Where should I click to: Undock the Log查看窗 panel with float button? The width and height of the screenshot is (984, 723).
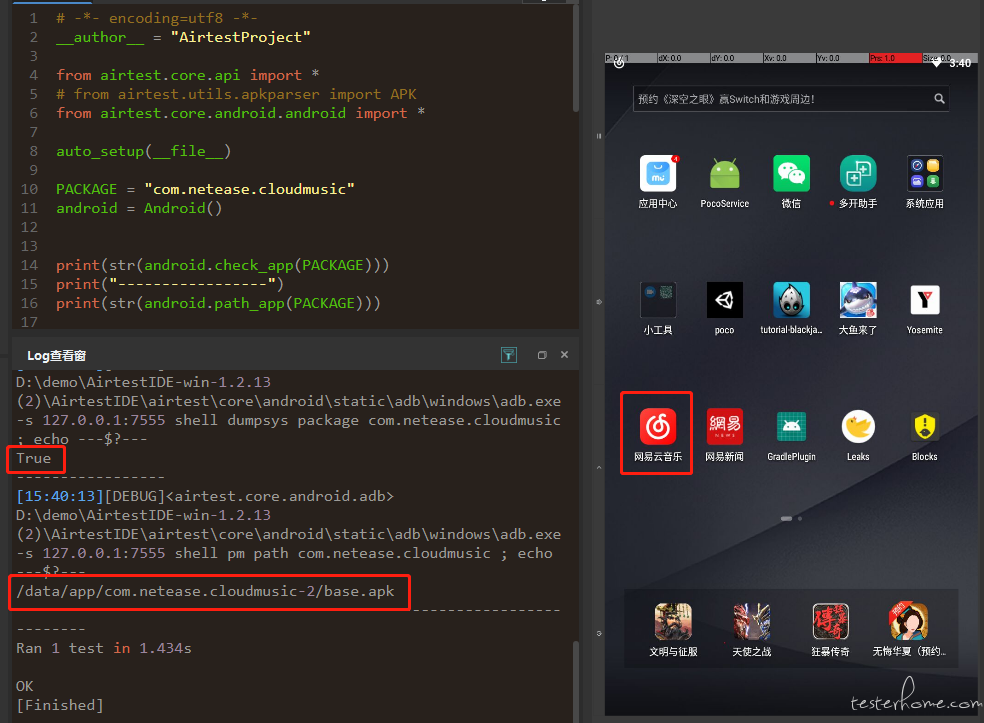pyautogui.click(x=542, y=355)
